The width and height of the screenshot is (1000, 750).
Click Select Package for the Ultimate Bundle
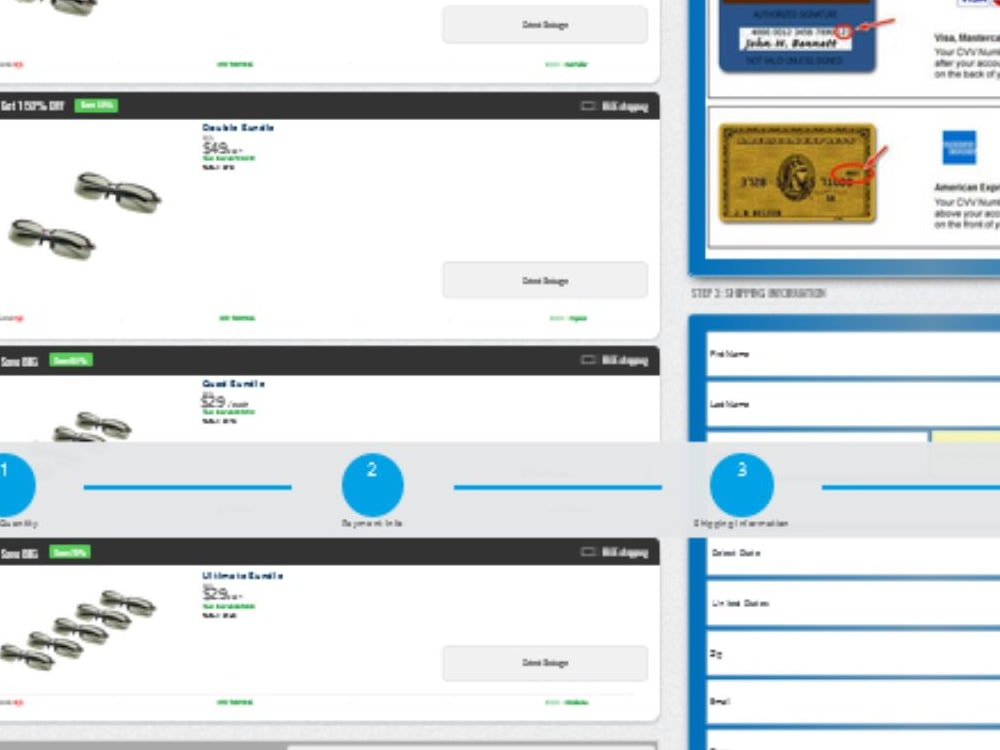point(544,662)
